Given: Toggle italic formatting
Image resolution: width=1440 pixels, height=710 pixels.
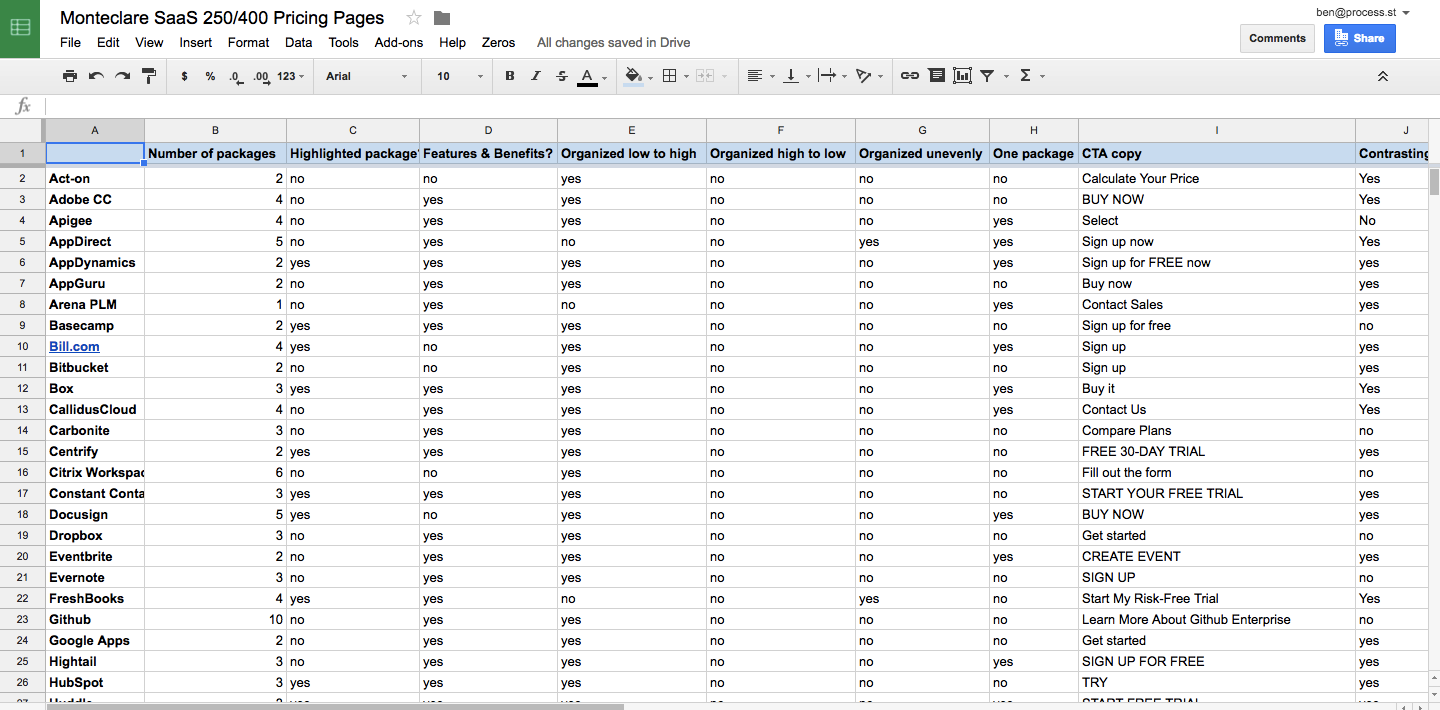Looking at the screenshot, I should 535,76.
